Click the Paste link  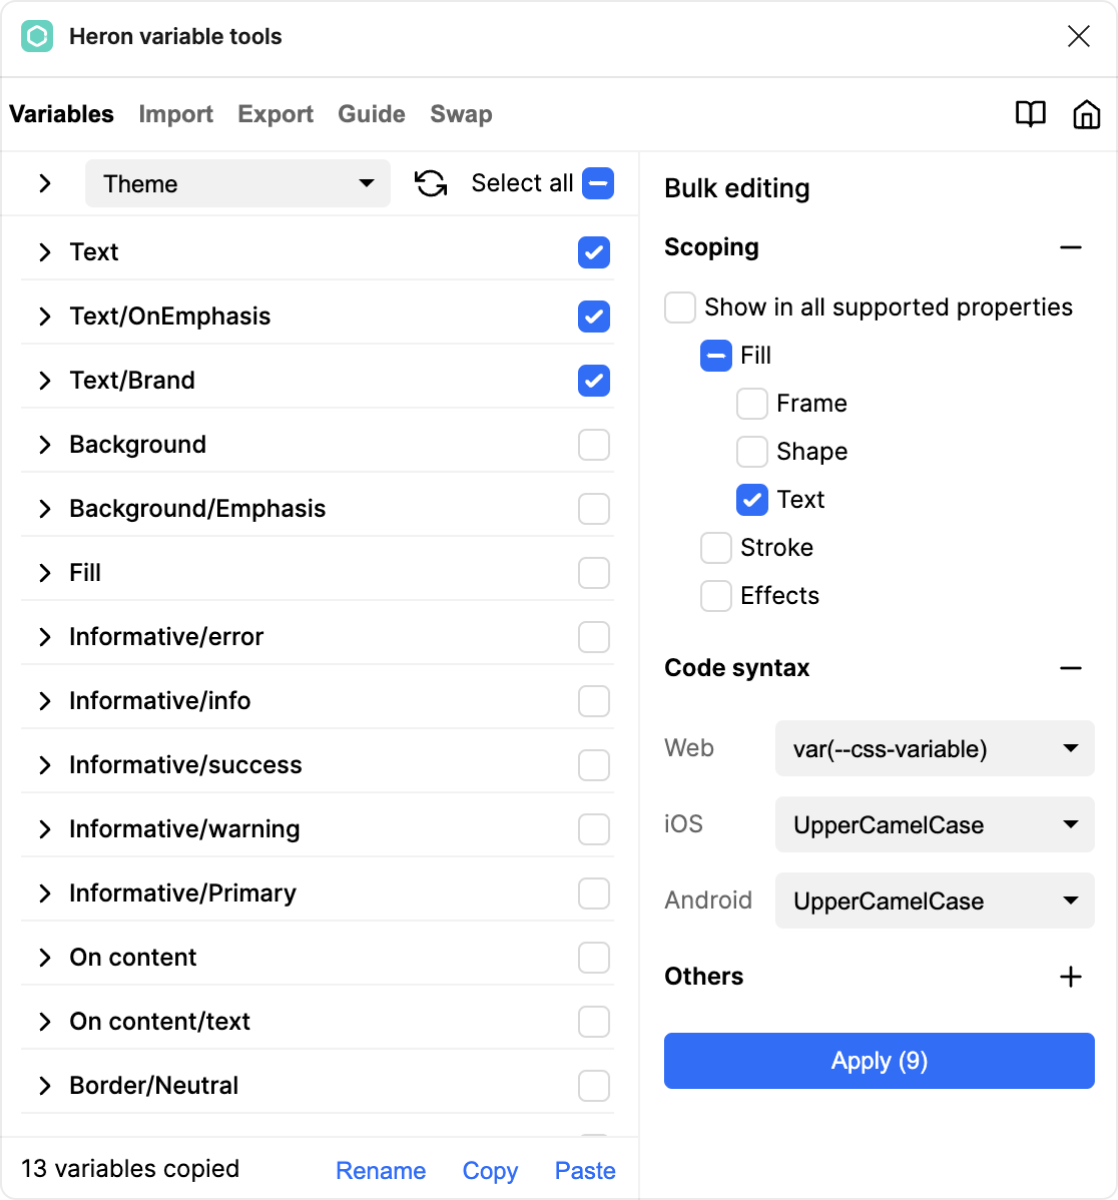pos(585,1171)
